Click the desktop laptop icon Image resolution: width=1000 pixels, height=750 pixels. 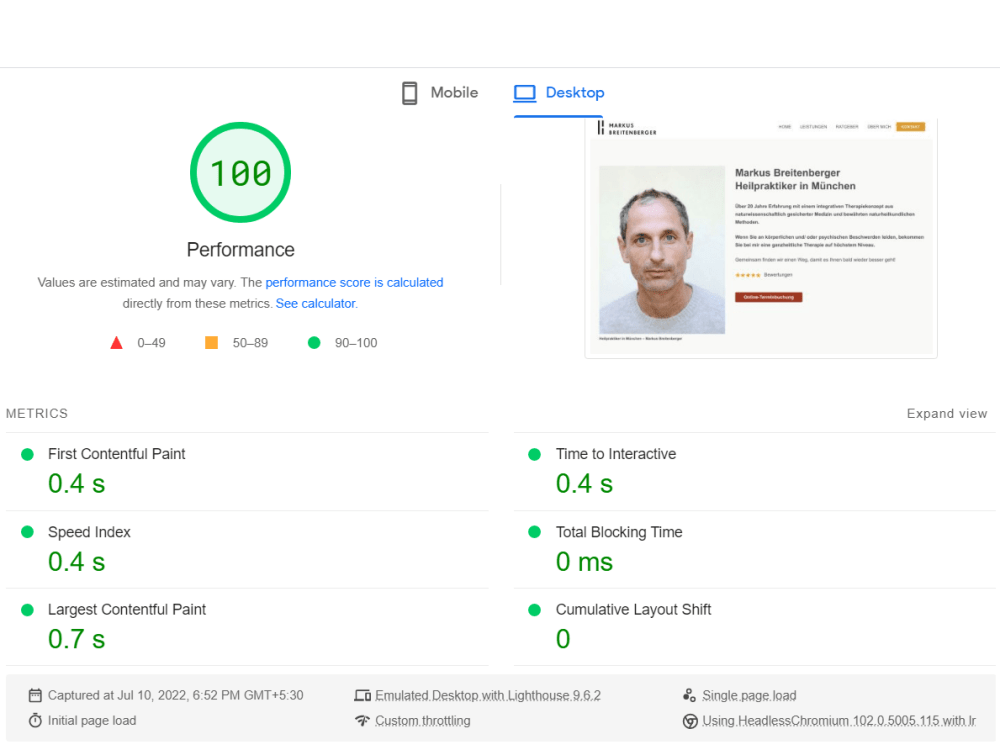pyautogui.click(x=525, y=93)
